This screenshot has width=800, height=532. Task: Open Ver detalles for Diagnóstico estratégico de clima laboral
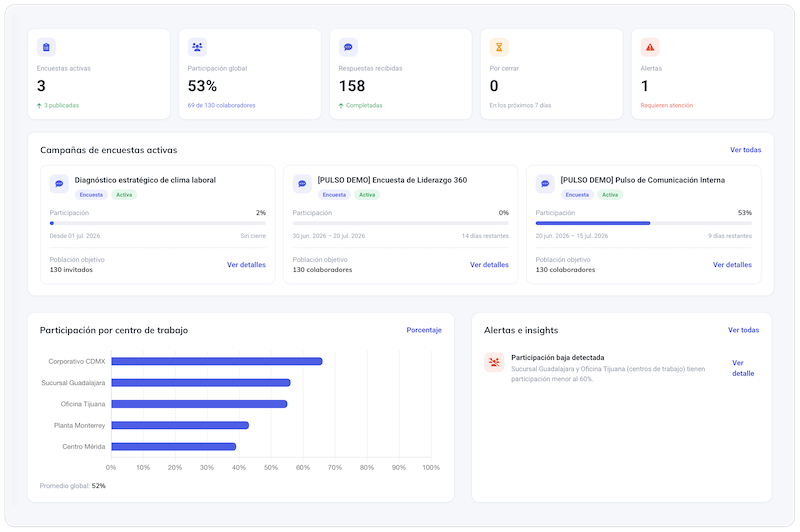click(x=246, y=265)
